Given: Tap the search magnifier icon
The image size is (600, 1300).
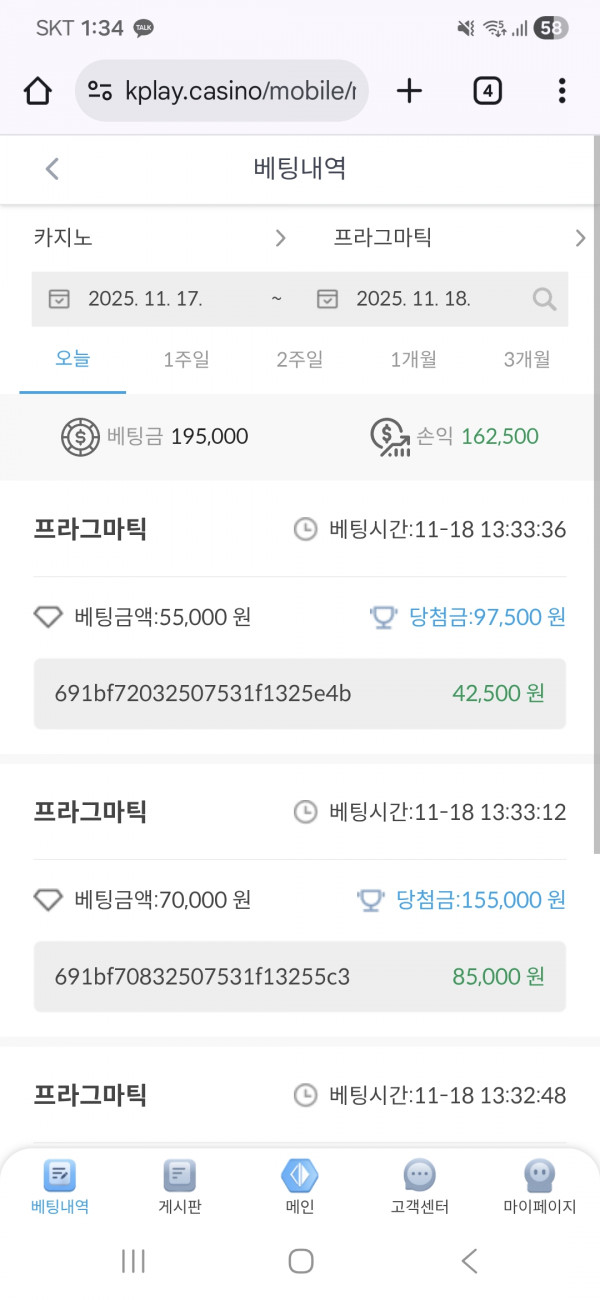Looking at the screenshot, I should (544, 298).
